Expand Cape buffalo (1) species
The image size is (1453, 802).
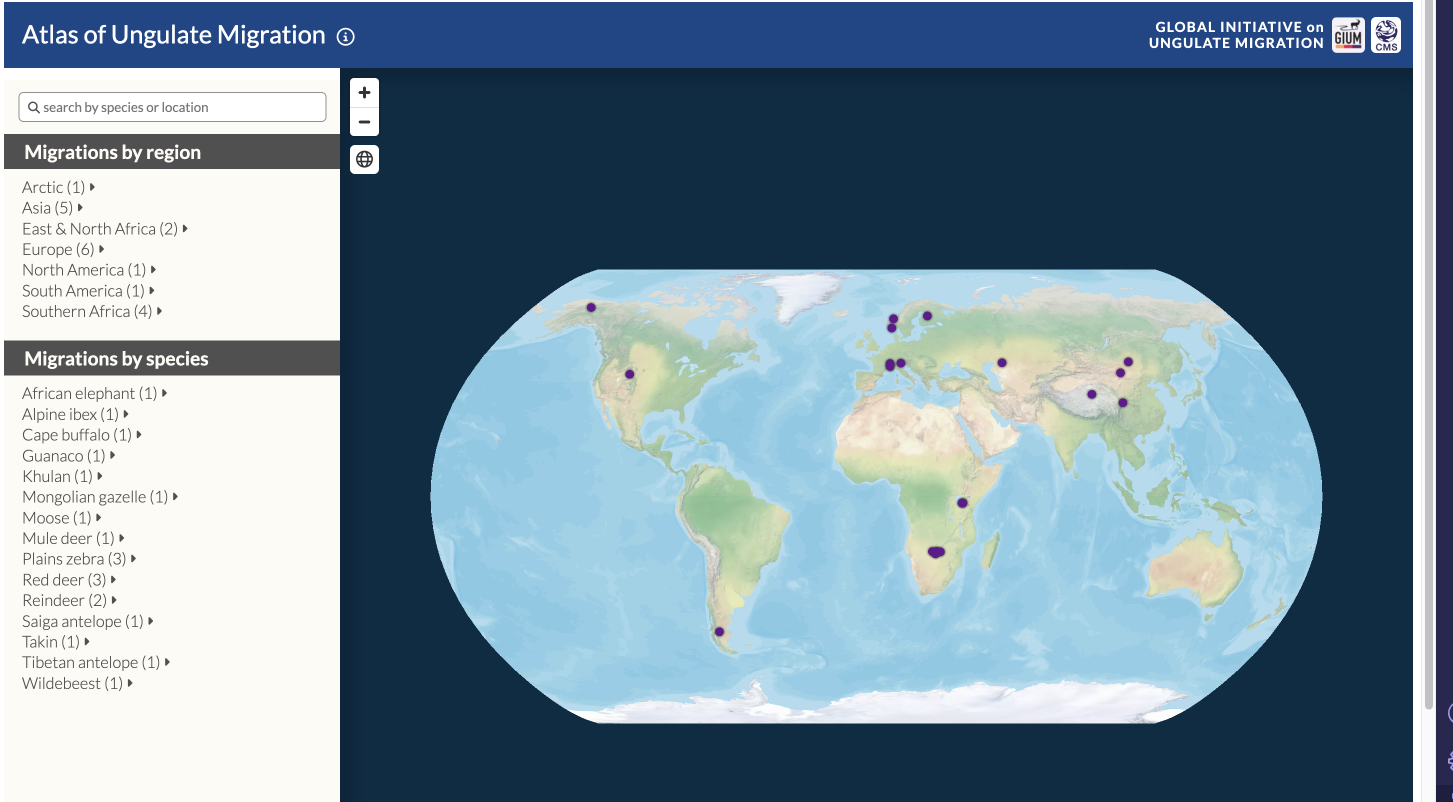click(82, 435)
